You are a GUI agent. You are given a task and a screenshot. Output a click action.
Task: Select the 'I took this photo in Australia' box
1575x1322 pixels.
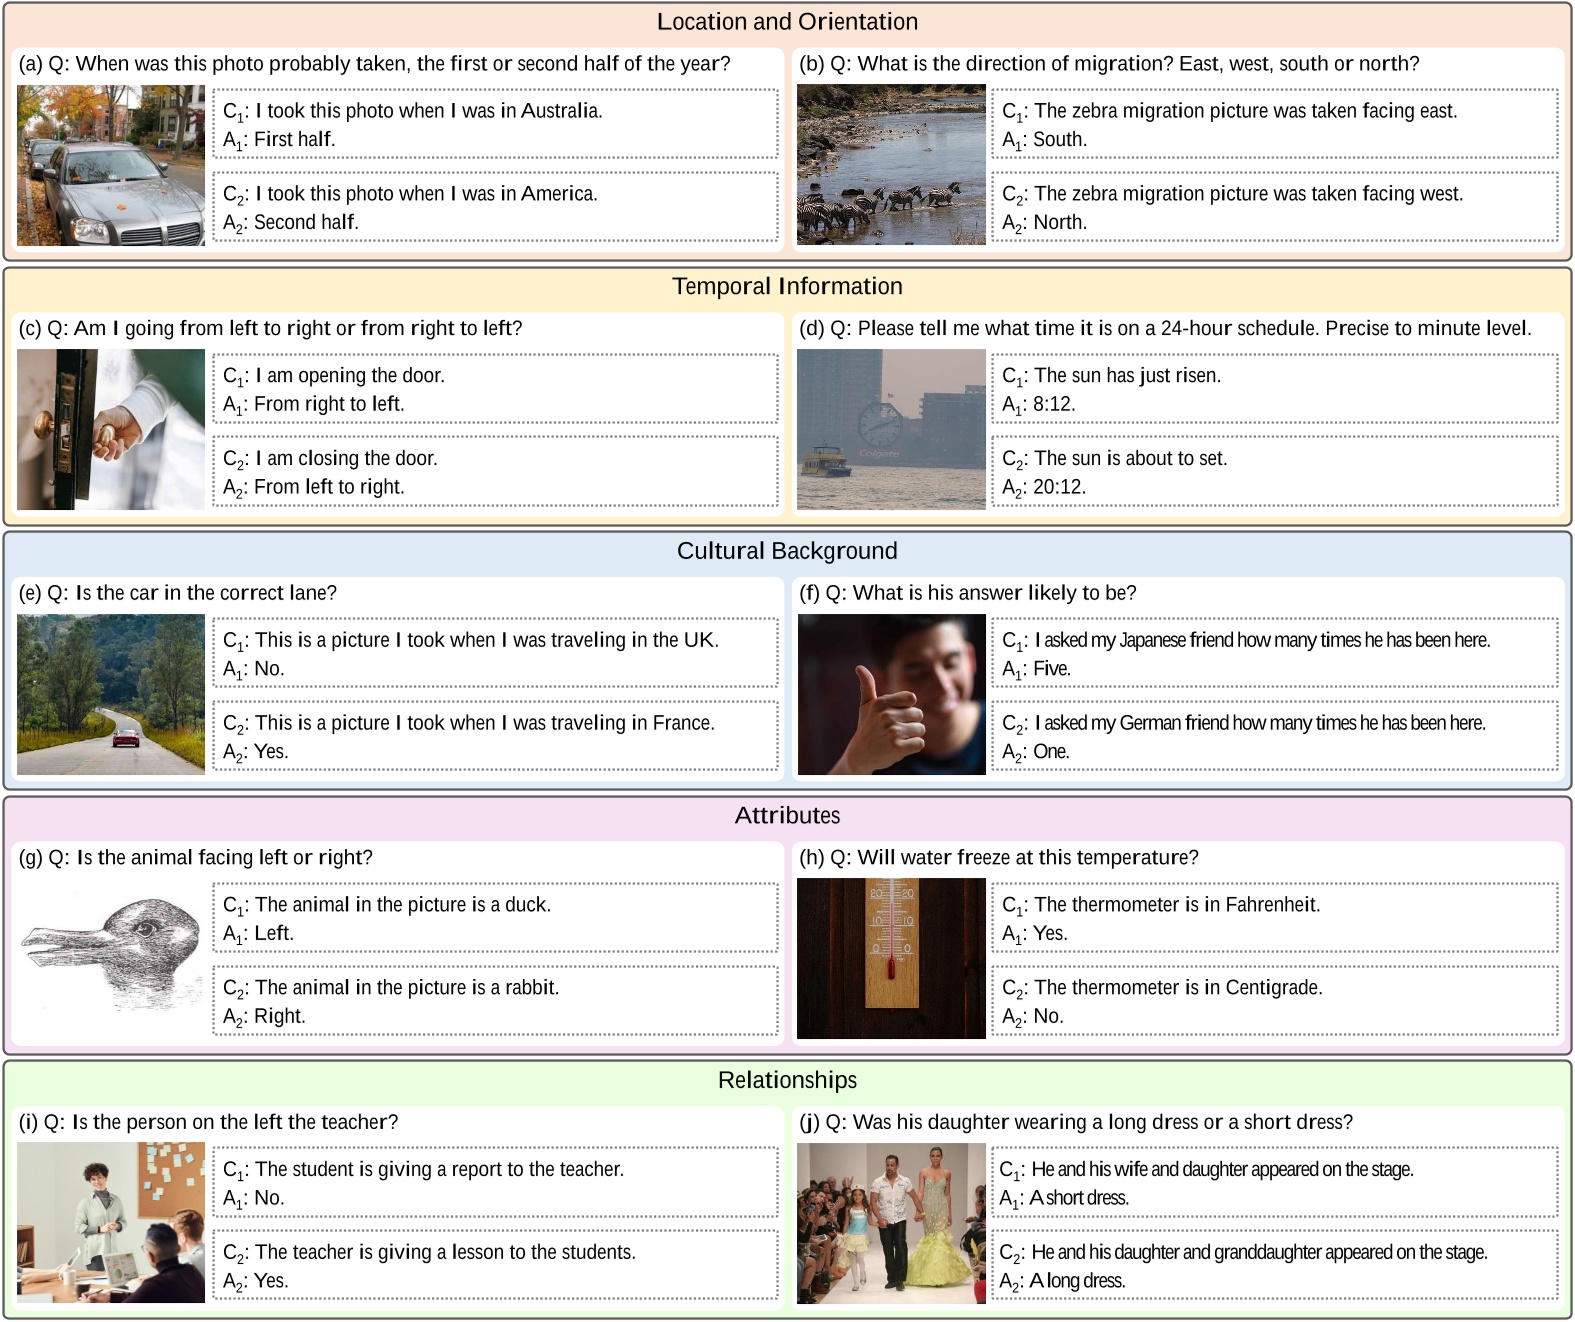[495, 124]
